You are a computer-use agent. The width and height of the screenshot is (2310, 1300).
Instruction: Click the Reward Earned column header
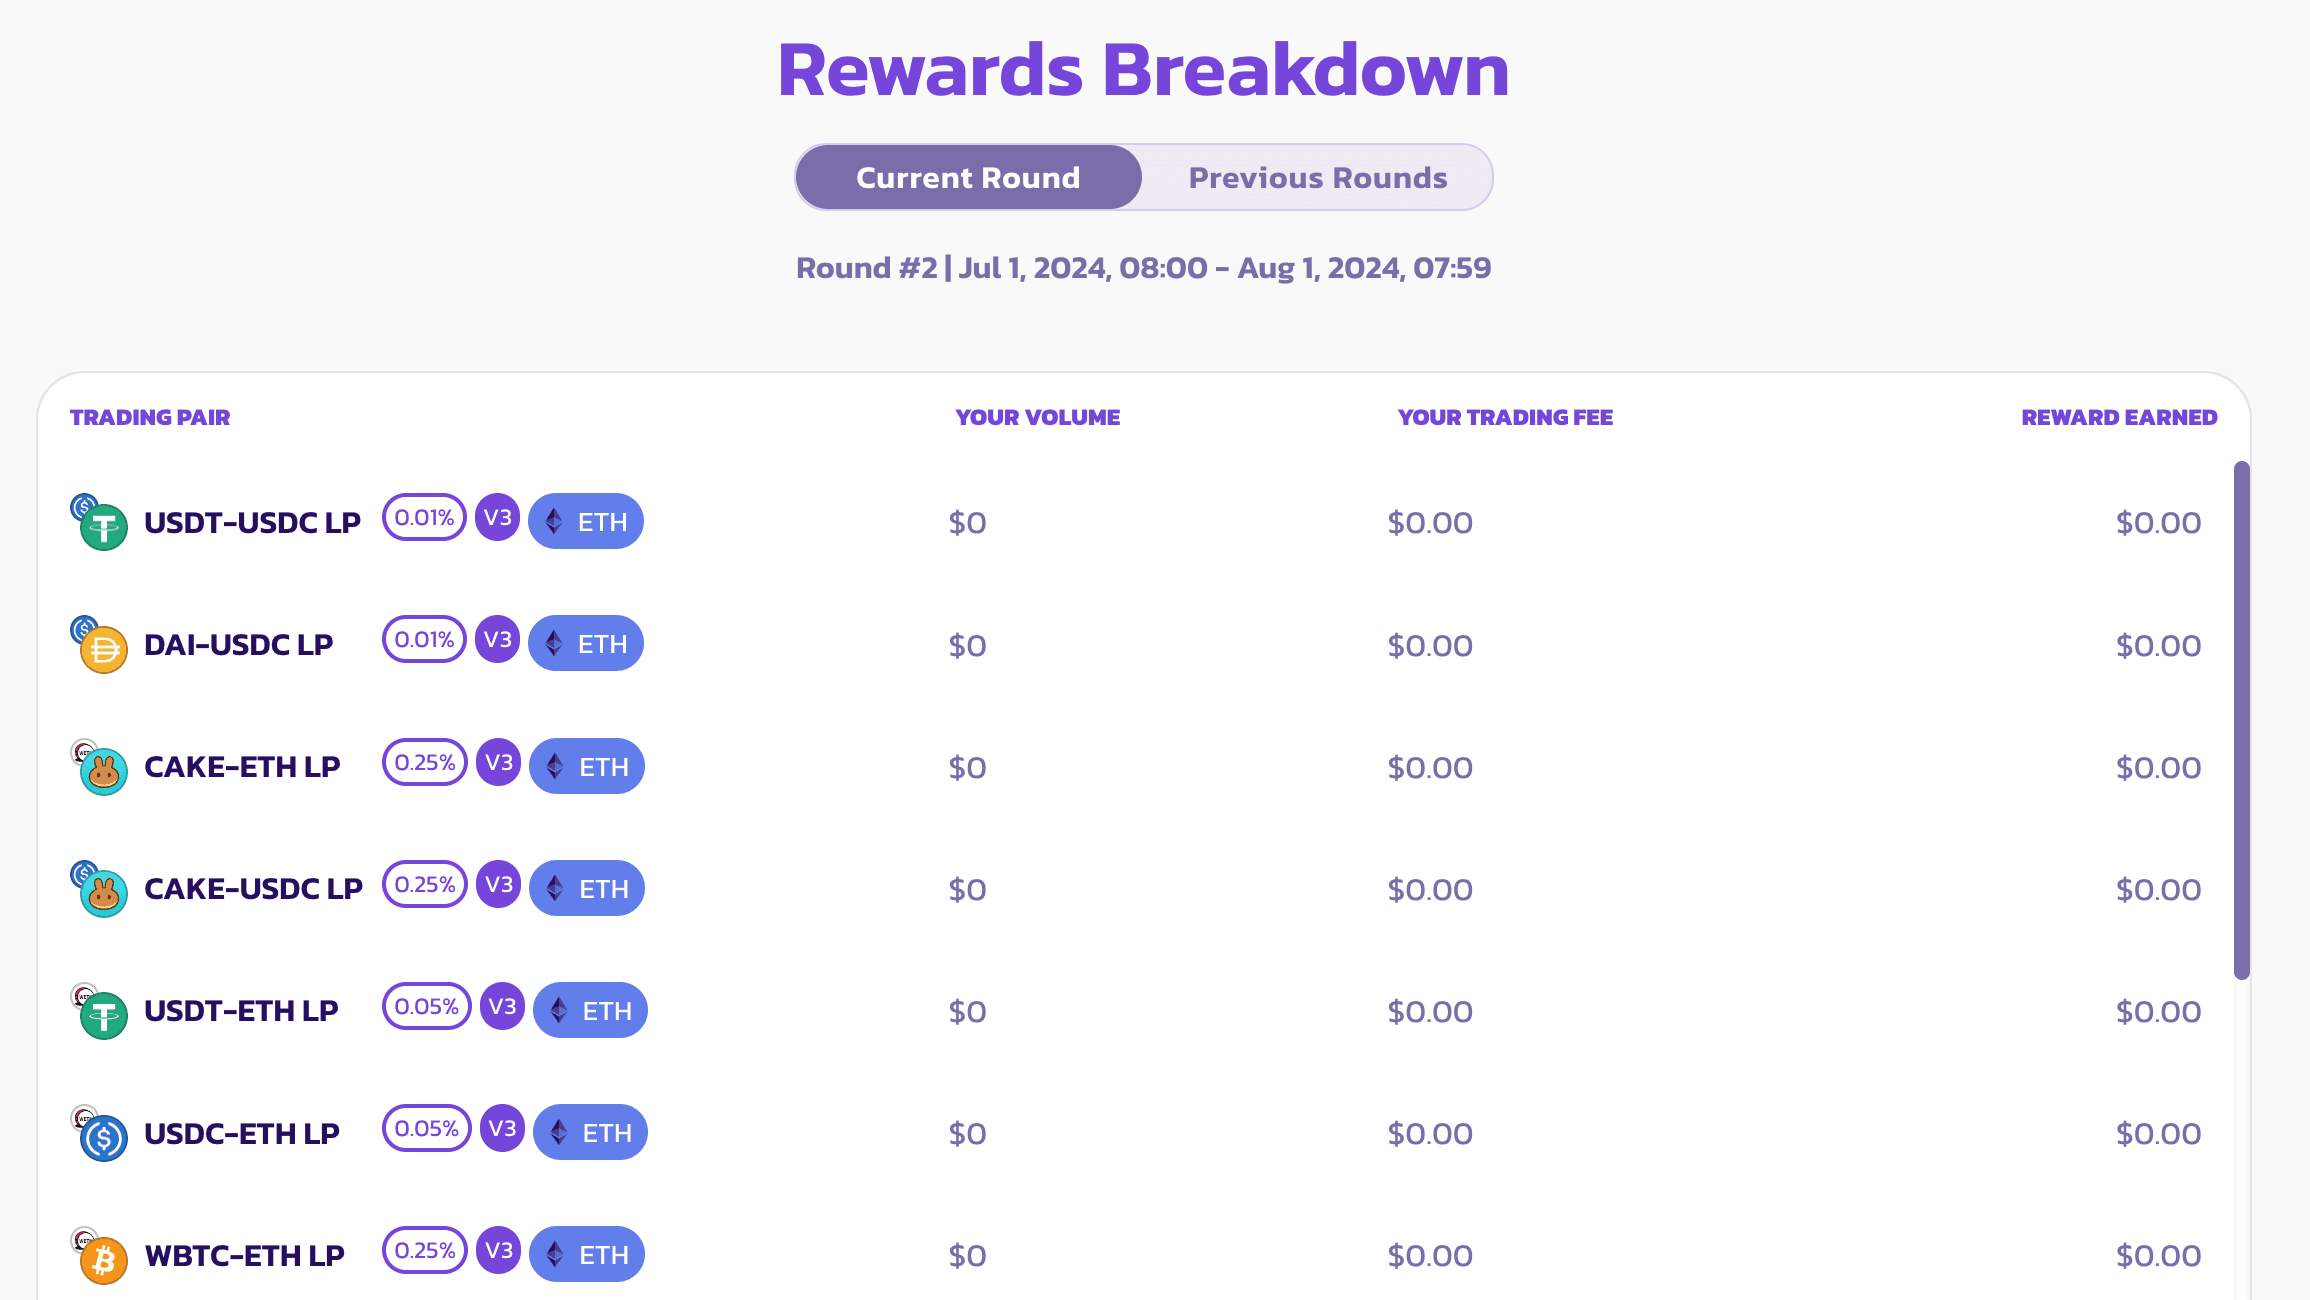point(2119,418)
